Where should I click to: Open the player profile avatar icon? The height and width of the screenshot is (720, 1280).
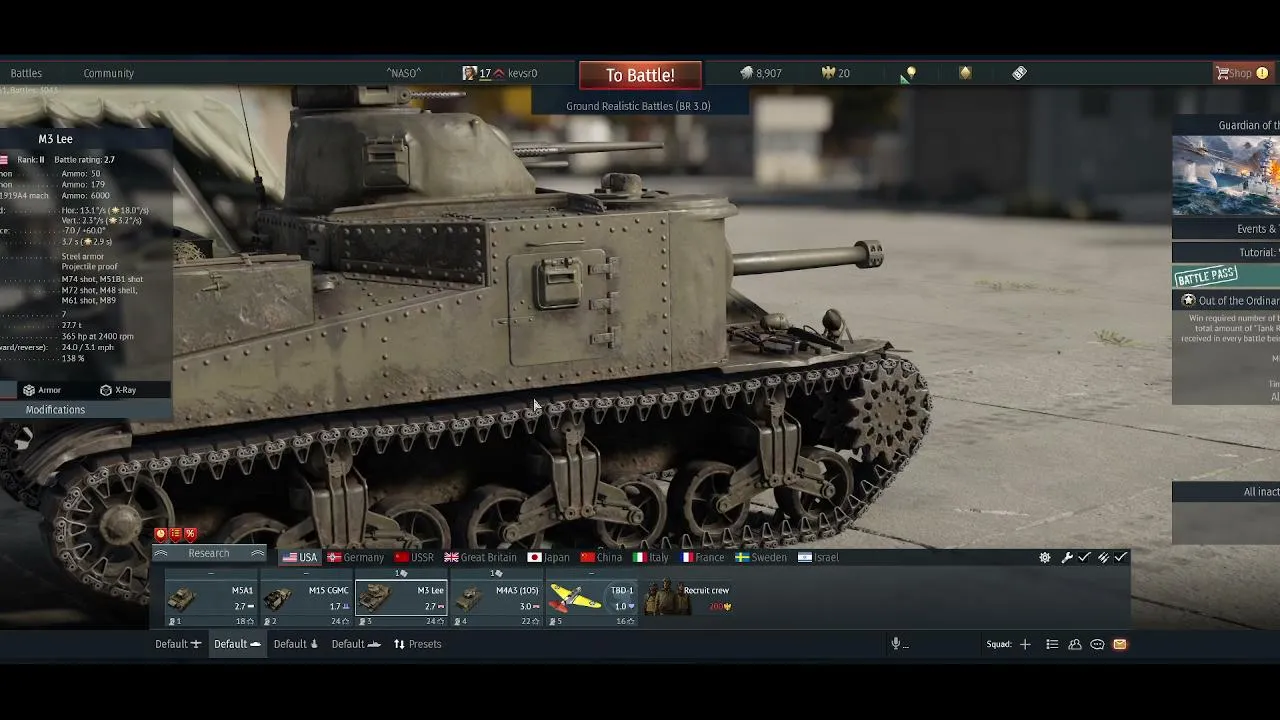[469, 73]
